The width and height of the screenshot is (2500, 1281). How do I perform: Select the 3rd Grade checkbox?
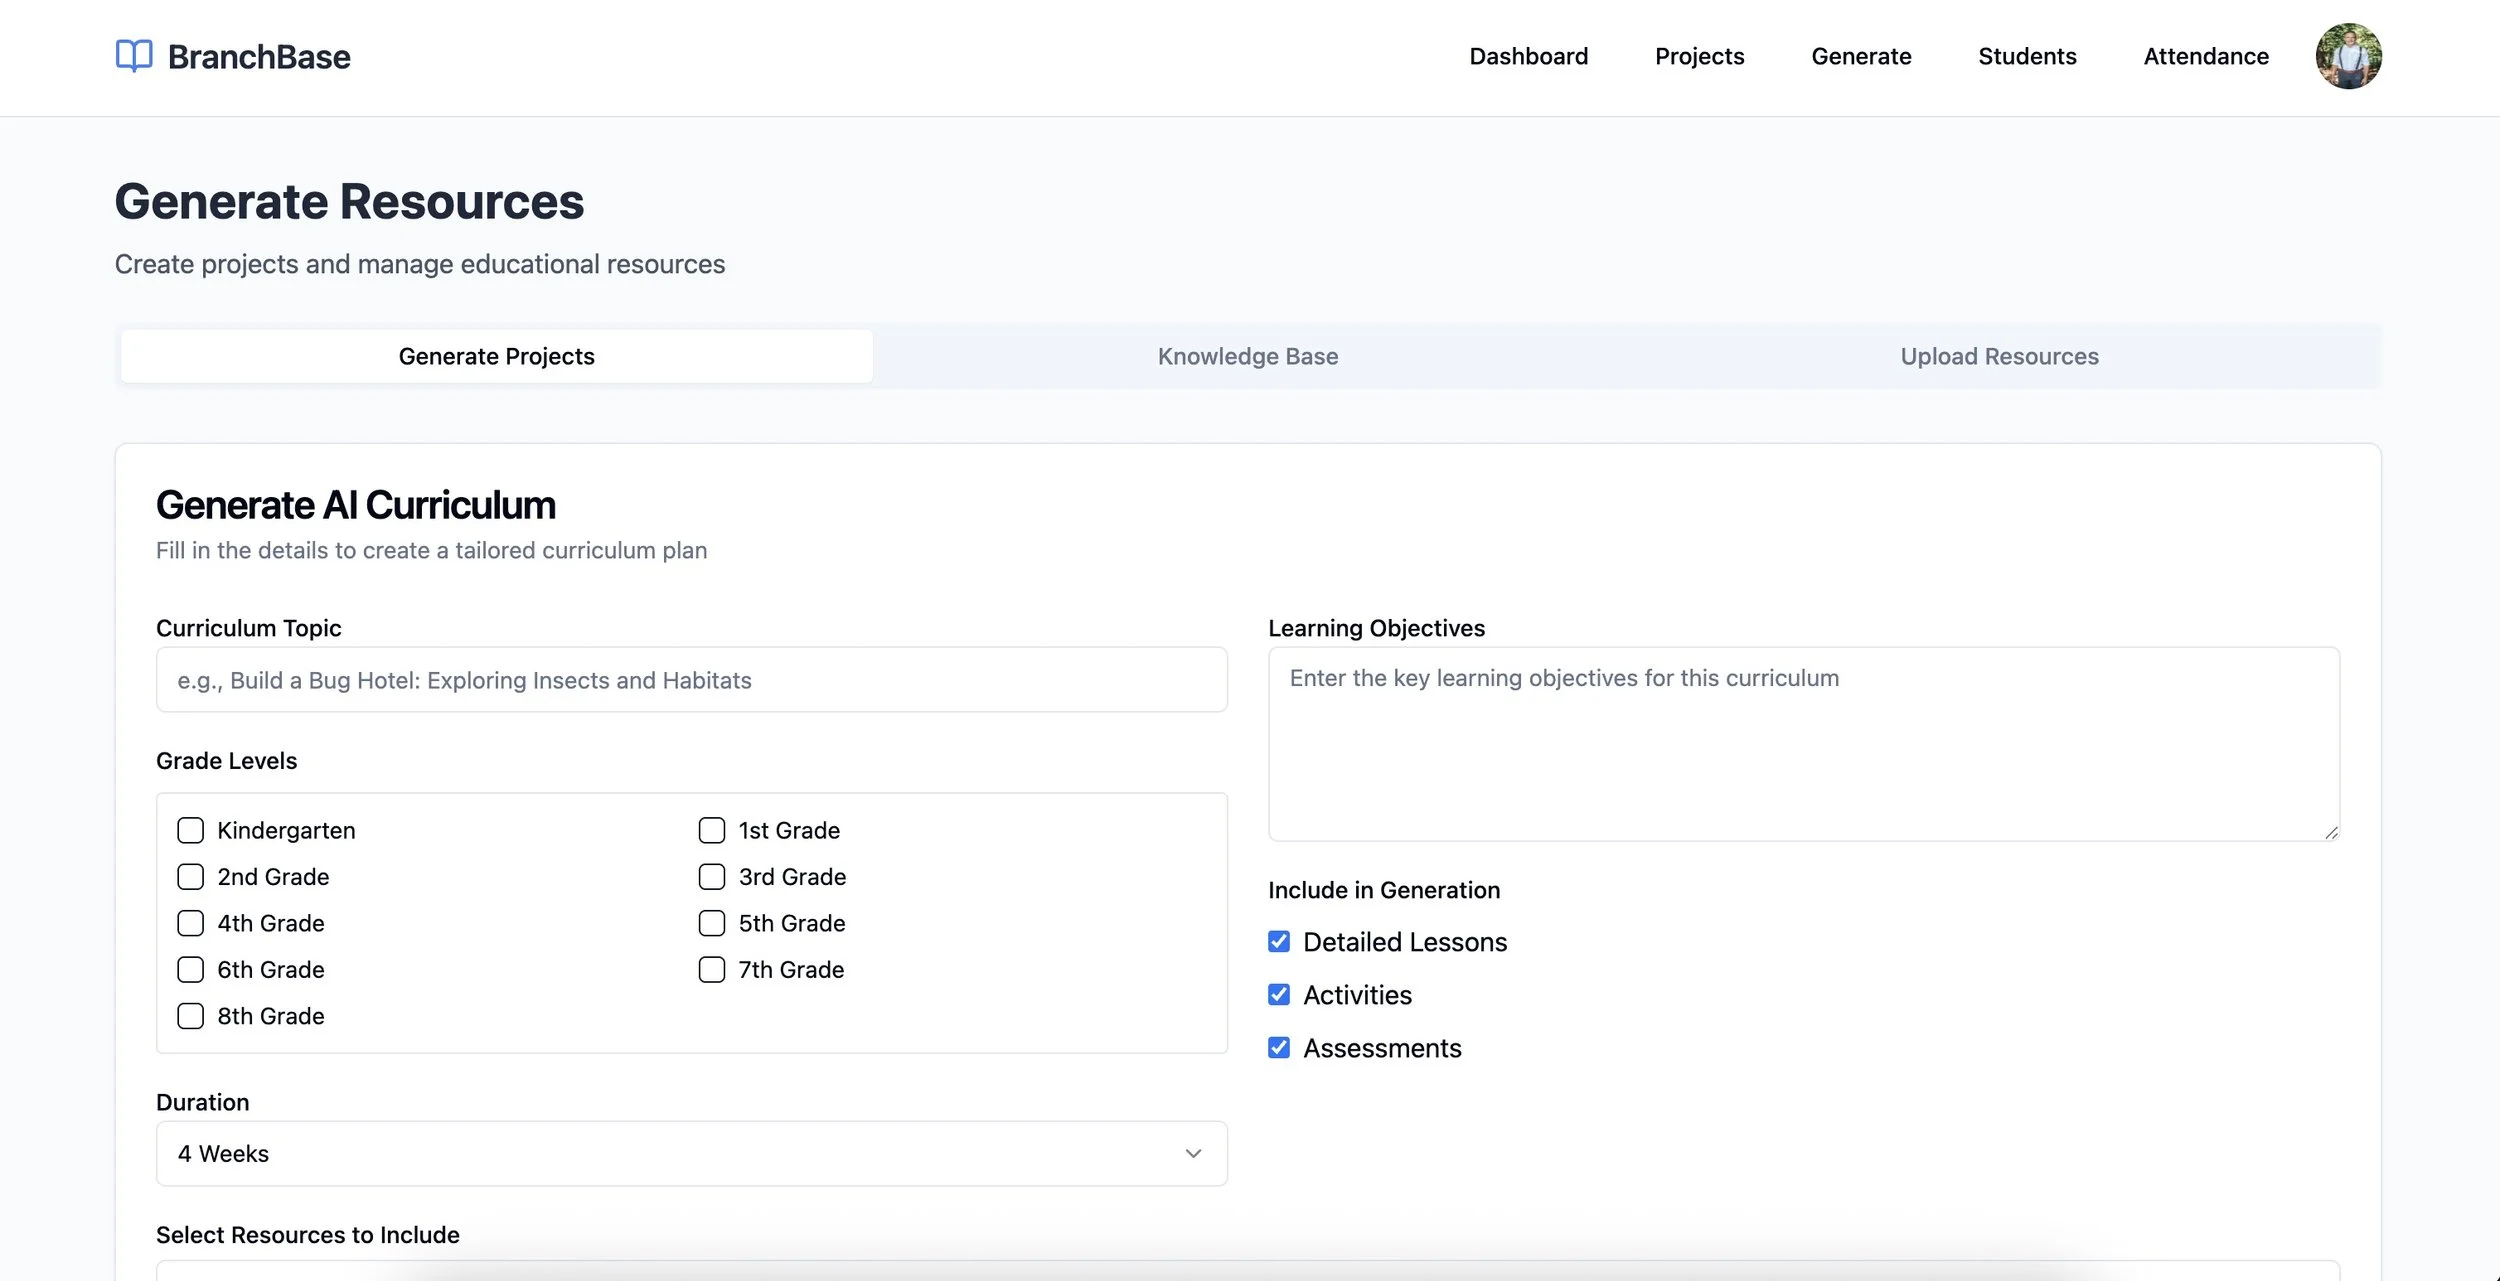711,877
